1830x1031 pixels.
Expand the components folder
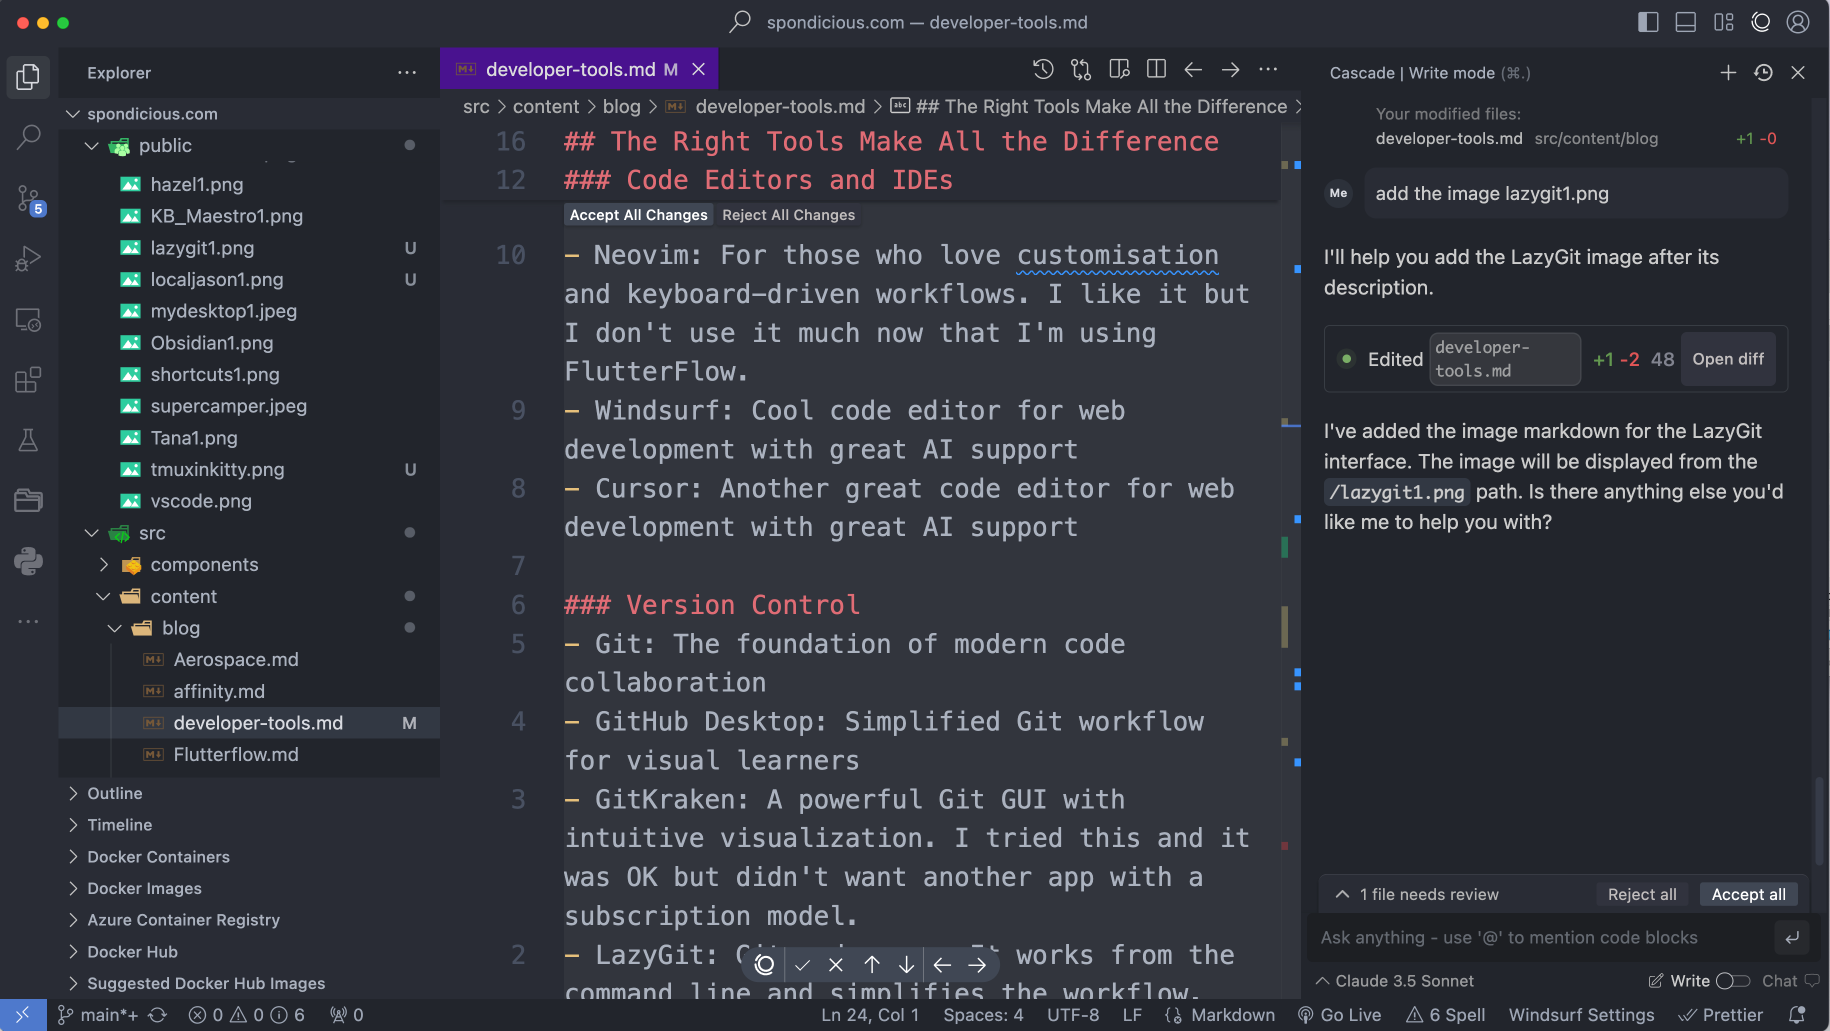tap(103, 565)
